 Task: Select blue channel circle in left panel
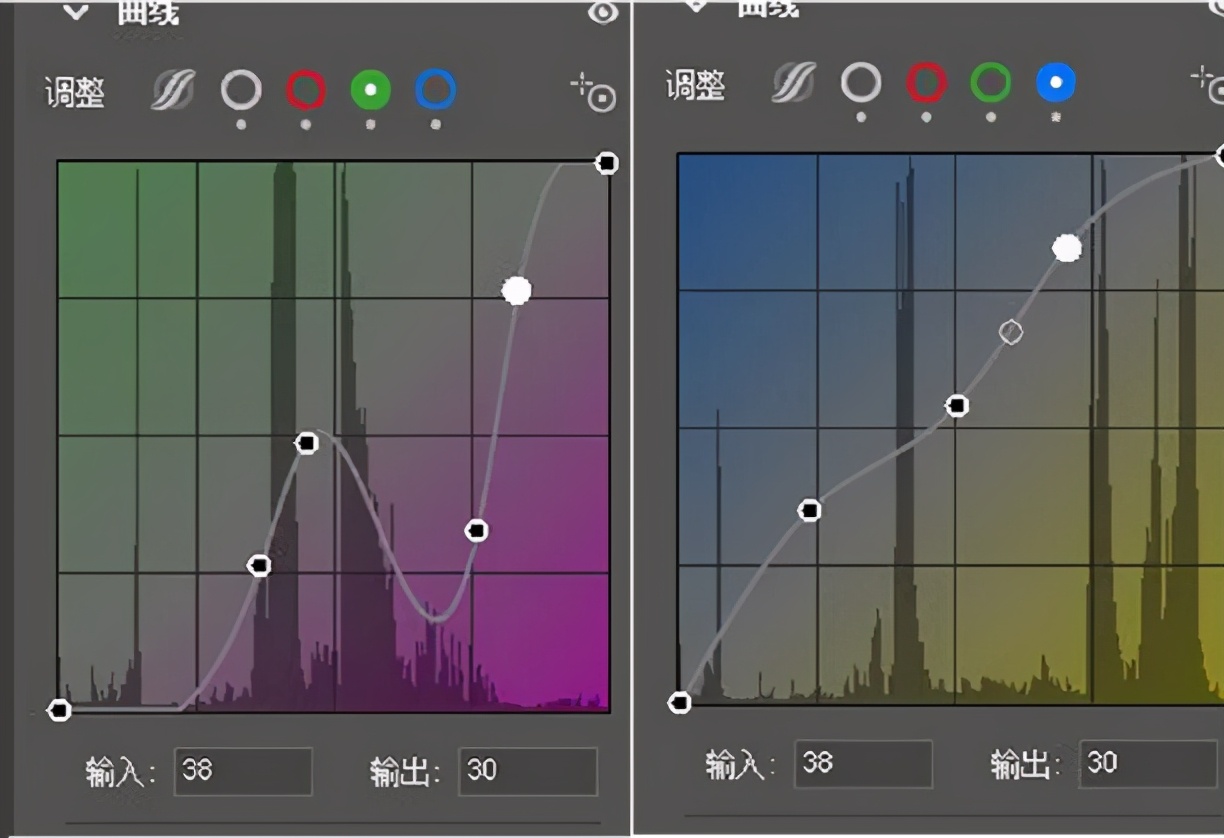tap(435, 91)
